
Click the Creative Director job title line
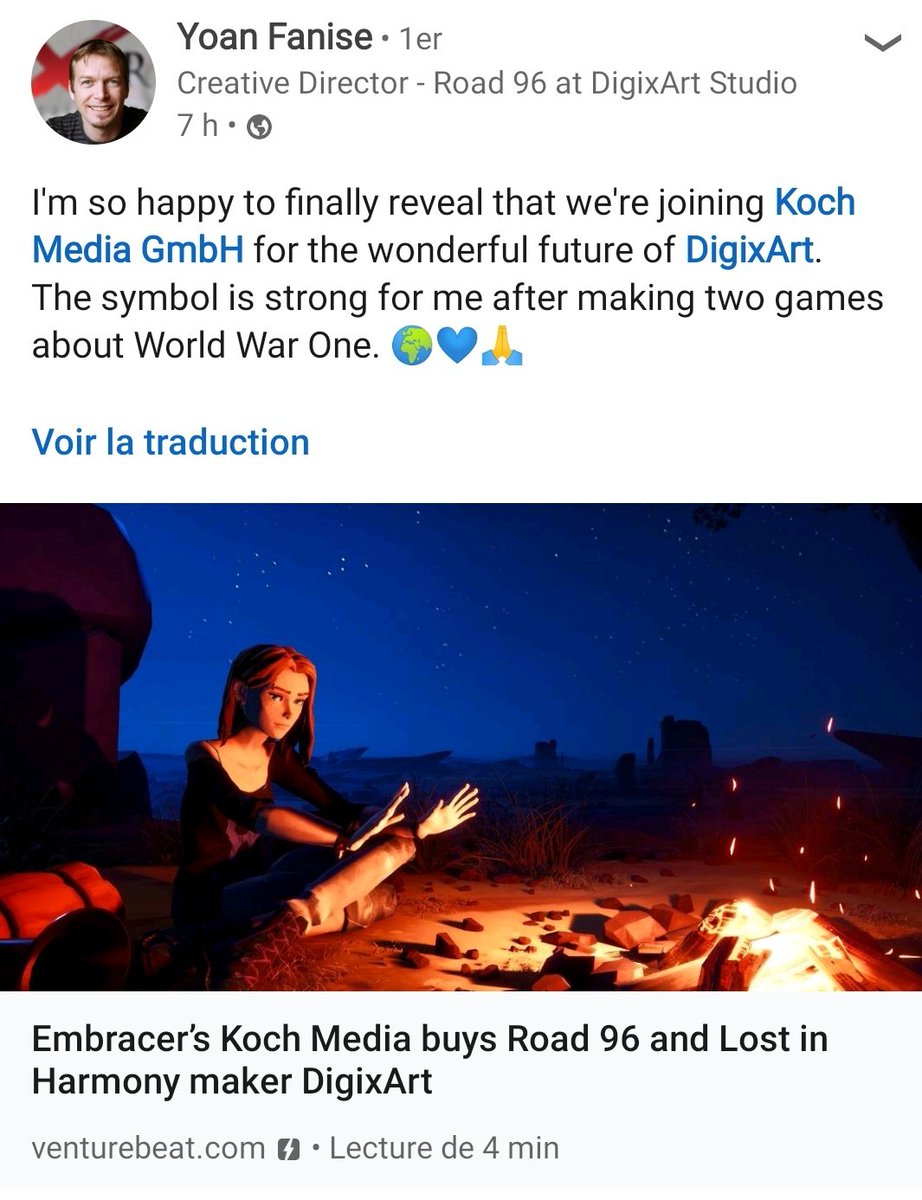click(487, 83)
